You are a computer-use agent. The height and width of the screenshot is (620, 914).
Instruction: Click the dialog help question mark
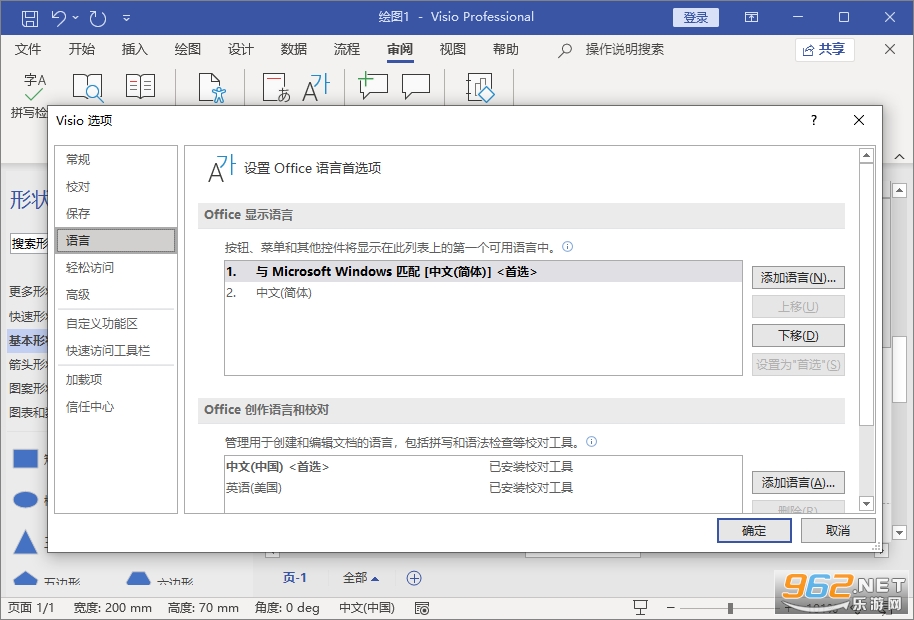[x=814, y=120]
